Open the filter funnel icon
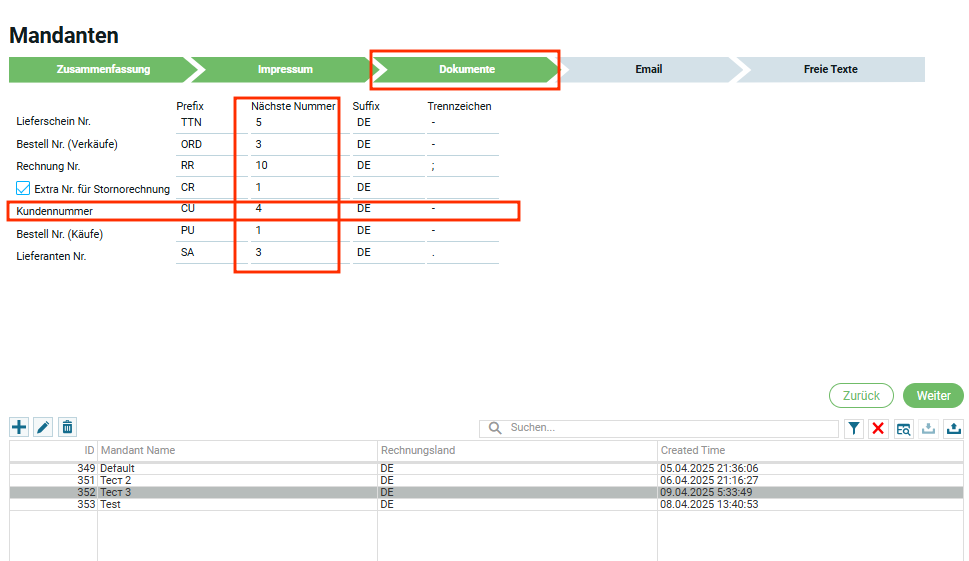969x561 pixels. click(x=853, y=428)
